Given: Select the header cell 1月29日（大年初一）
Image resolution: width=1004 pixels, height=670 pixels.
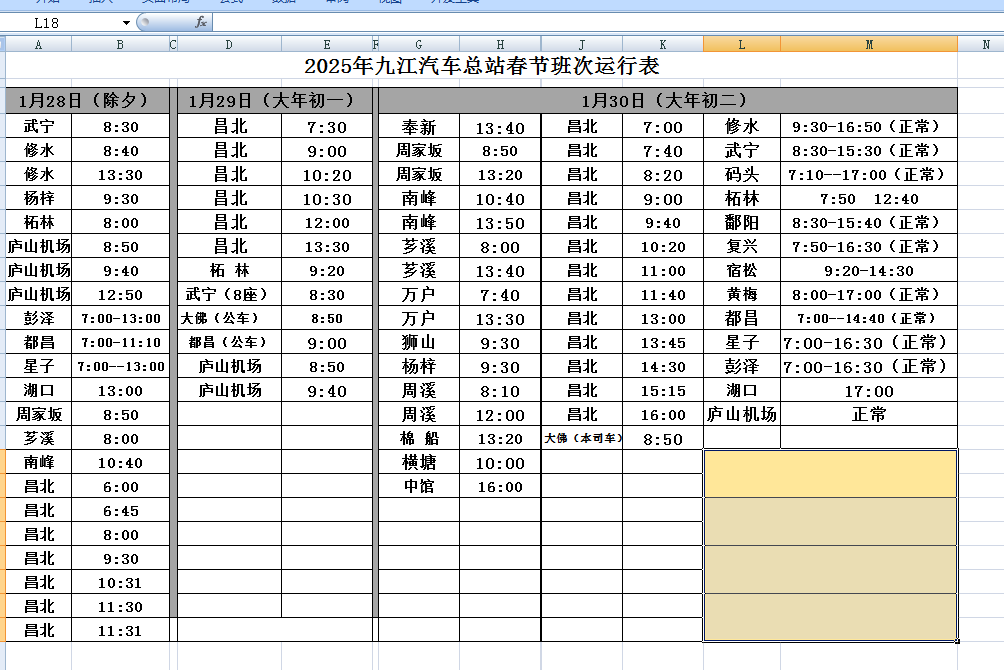Looking at the screenshot, I should (275, 101).
